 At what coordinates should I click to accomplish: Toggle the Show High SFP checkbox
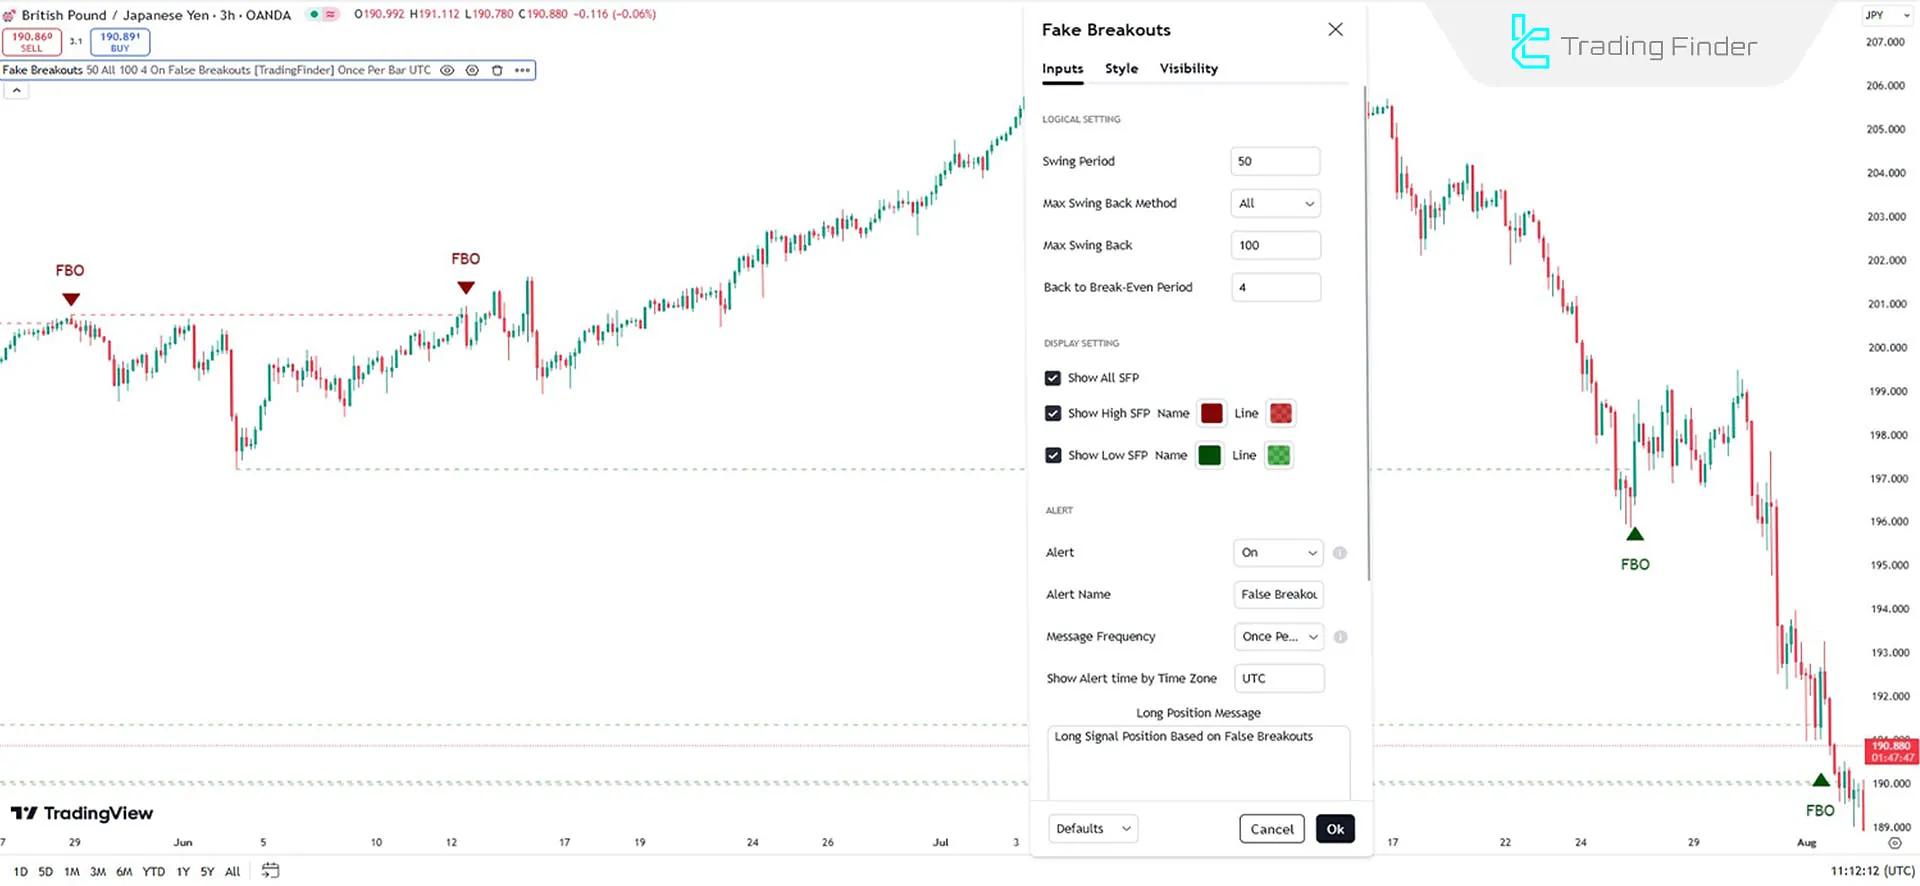coord(1053,413)
